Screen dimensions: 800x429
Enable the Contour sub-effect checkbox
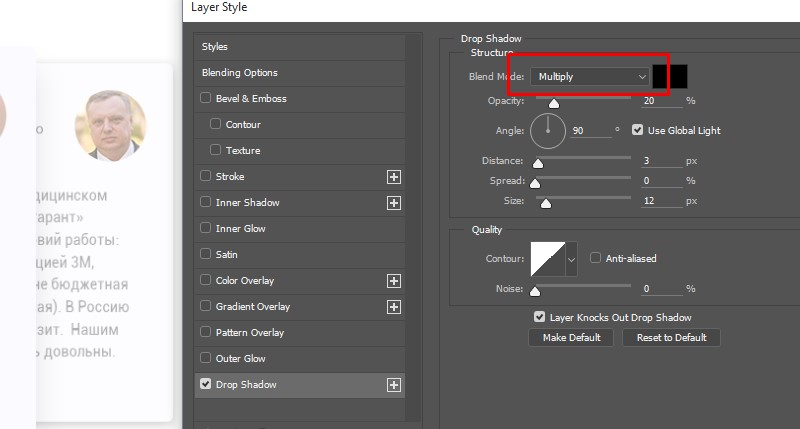click(x=215, y=123)
